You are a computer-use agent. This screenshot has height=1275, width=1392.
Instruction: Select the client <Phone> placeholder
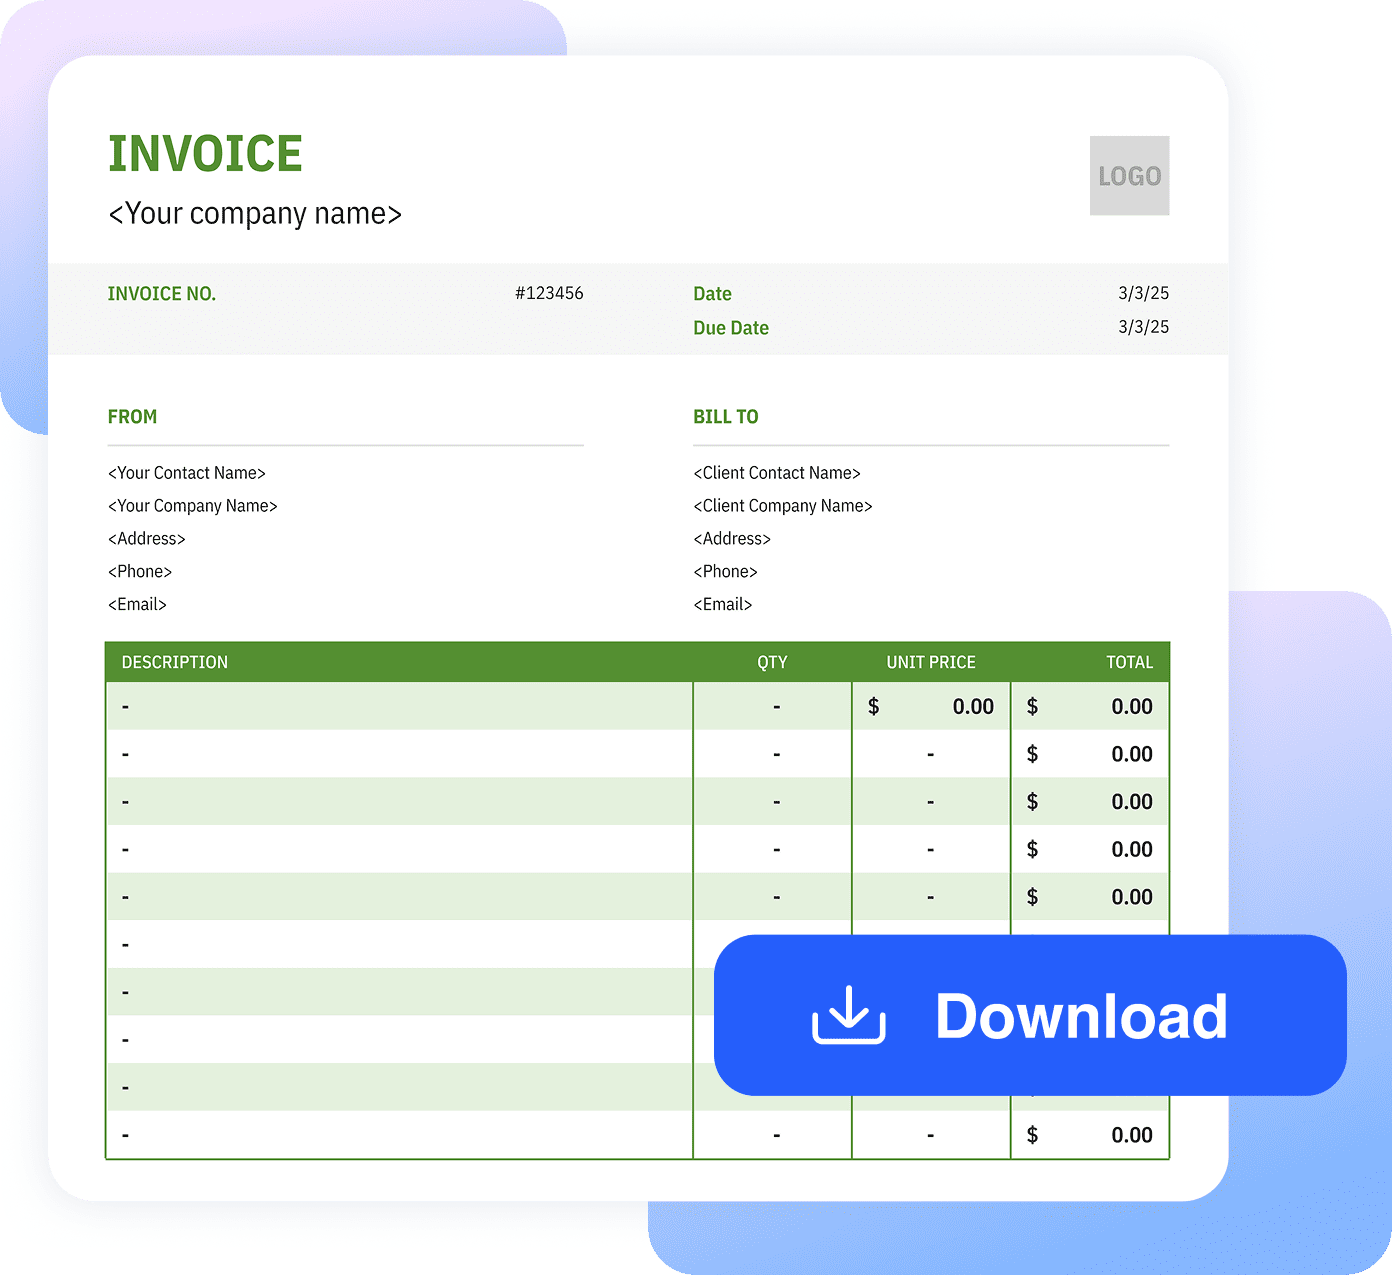click(725, 571)
